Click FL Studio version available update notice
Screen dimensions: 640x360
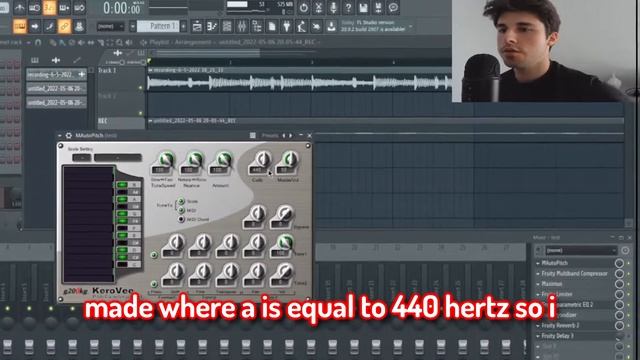(374, 26)
